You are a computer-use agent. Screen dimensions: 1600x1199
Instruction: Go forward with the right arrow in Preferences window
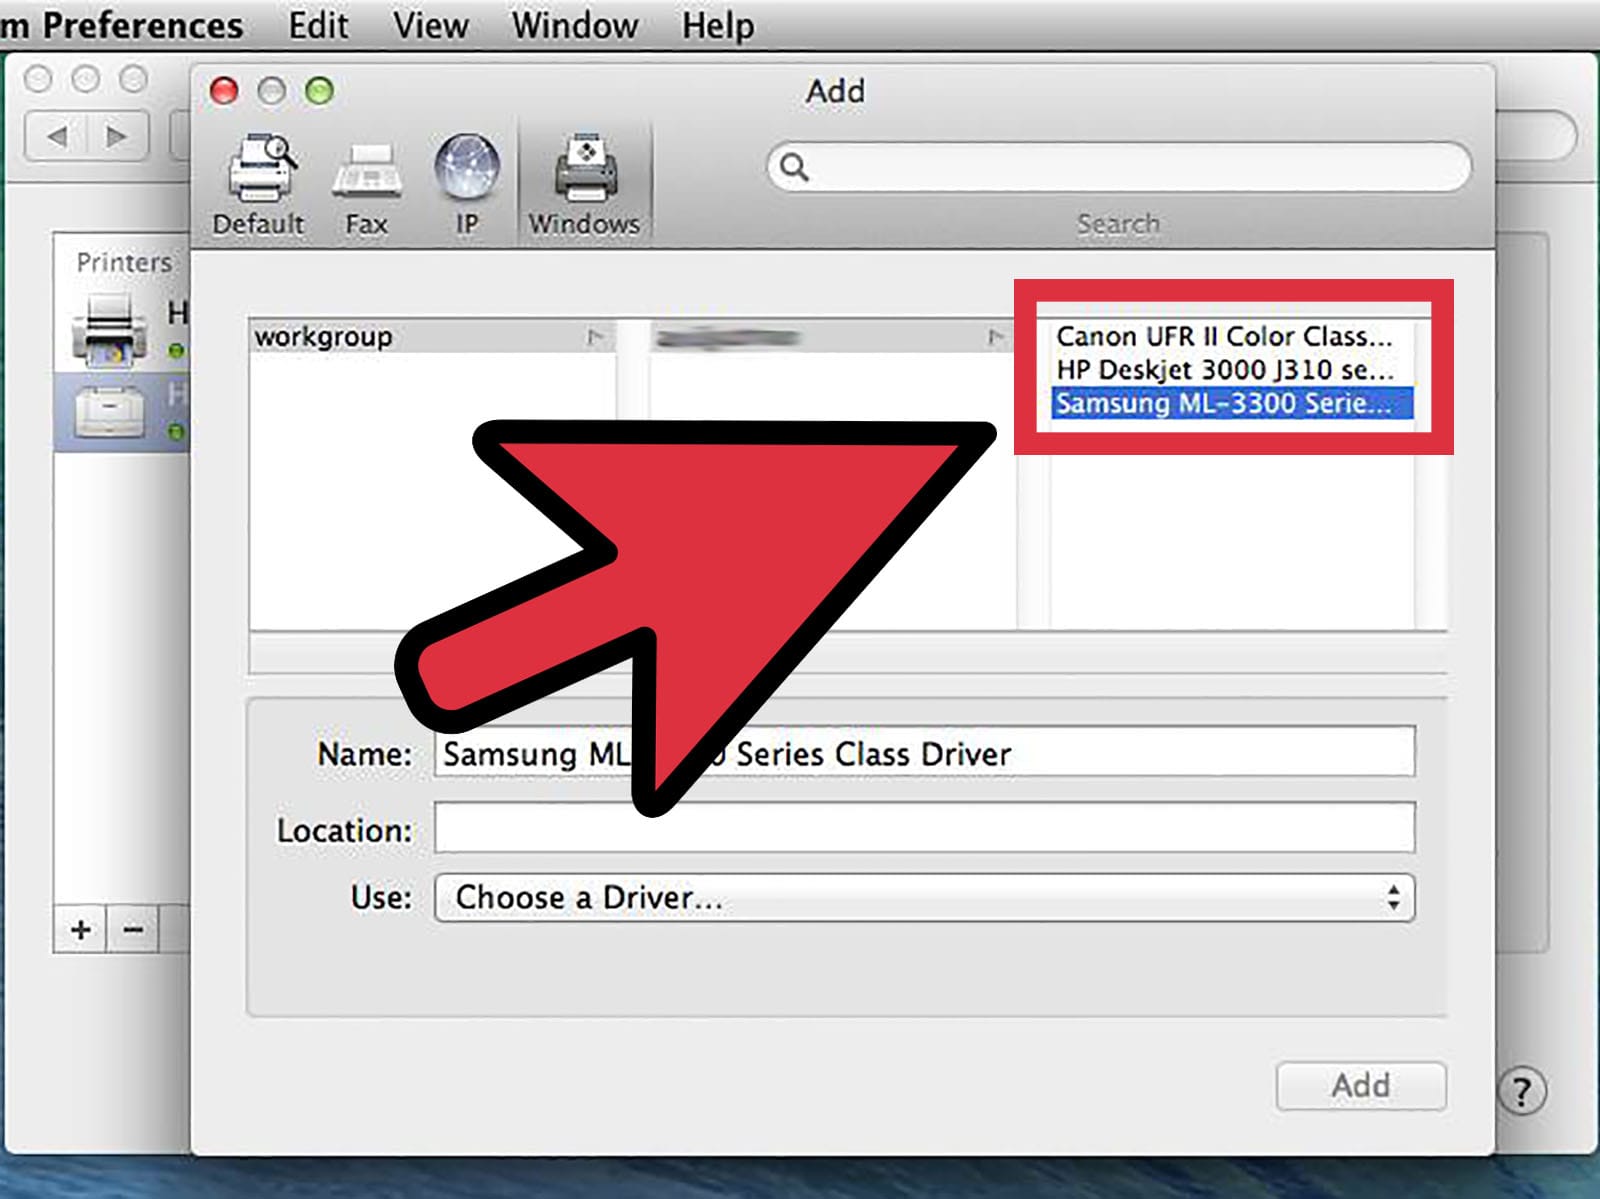pos(117,135)
